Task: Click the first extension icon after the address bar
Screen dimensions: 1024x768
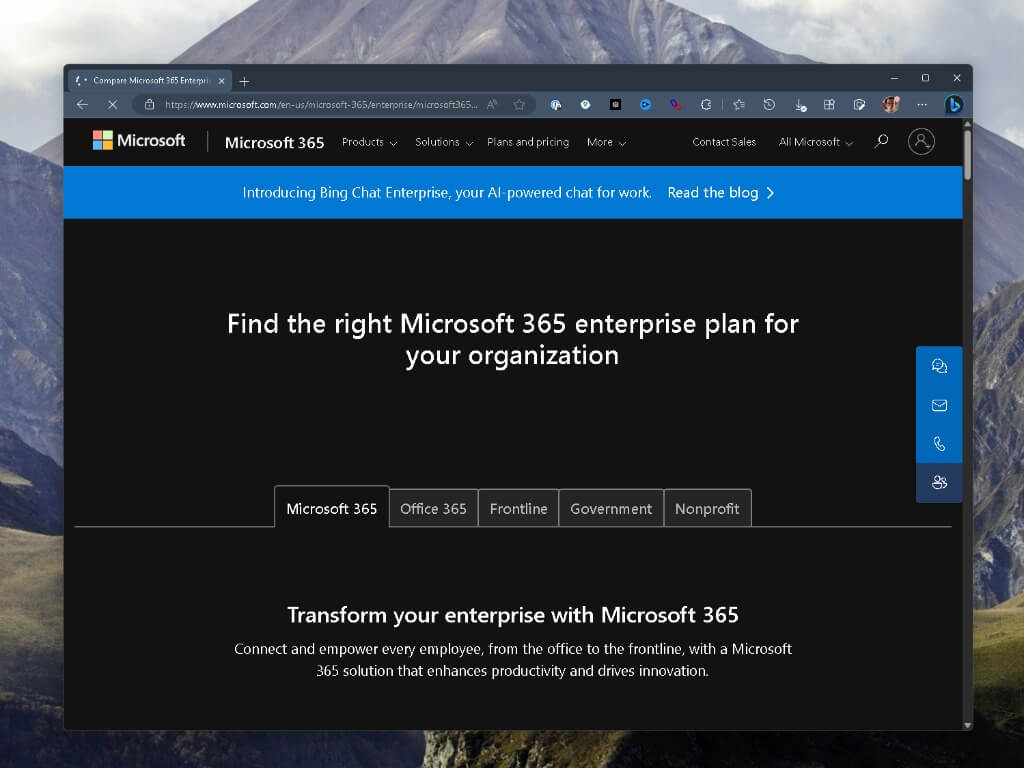Action: [556, 104]
